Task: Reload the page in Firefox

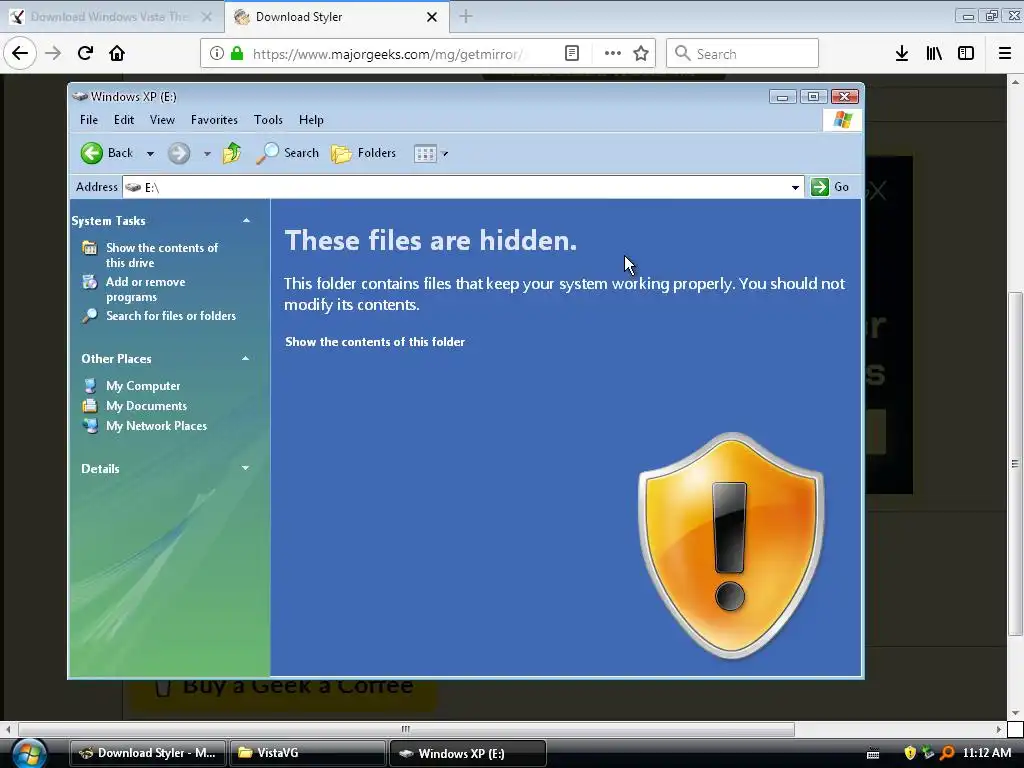Action: pyautogui.click(x=85, y=54)
